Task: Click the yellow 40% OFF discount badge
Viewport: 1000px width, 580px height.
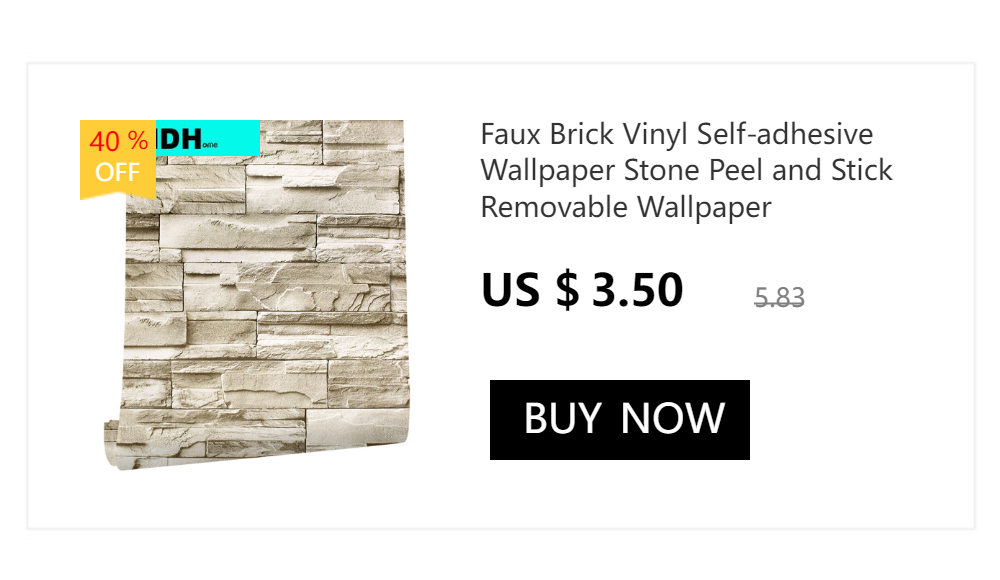Action: (x=118, y=160)
